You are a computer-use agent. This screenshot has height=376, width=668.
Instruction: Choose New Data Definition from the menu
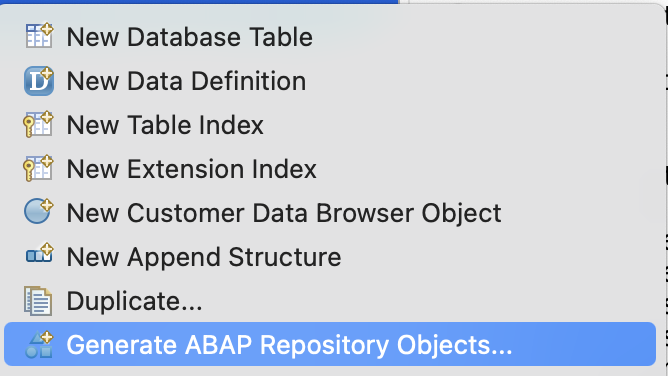coord(186,81)
